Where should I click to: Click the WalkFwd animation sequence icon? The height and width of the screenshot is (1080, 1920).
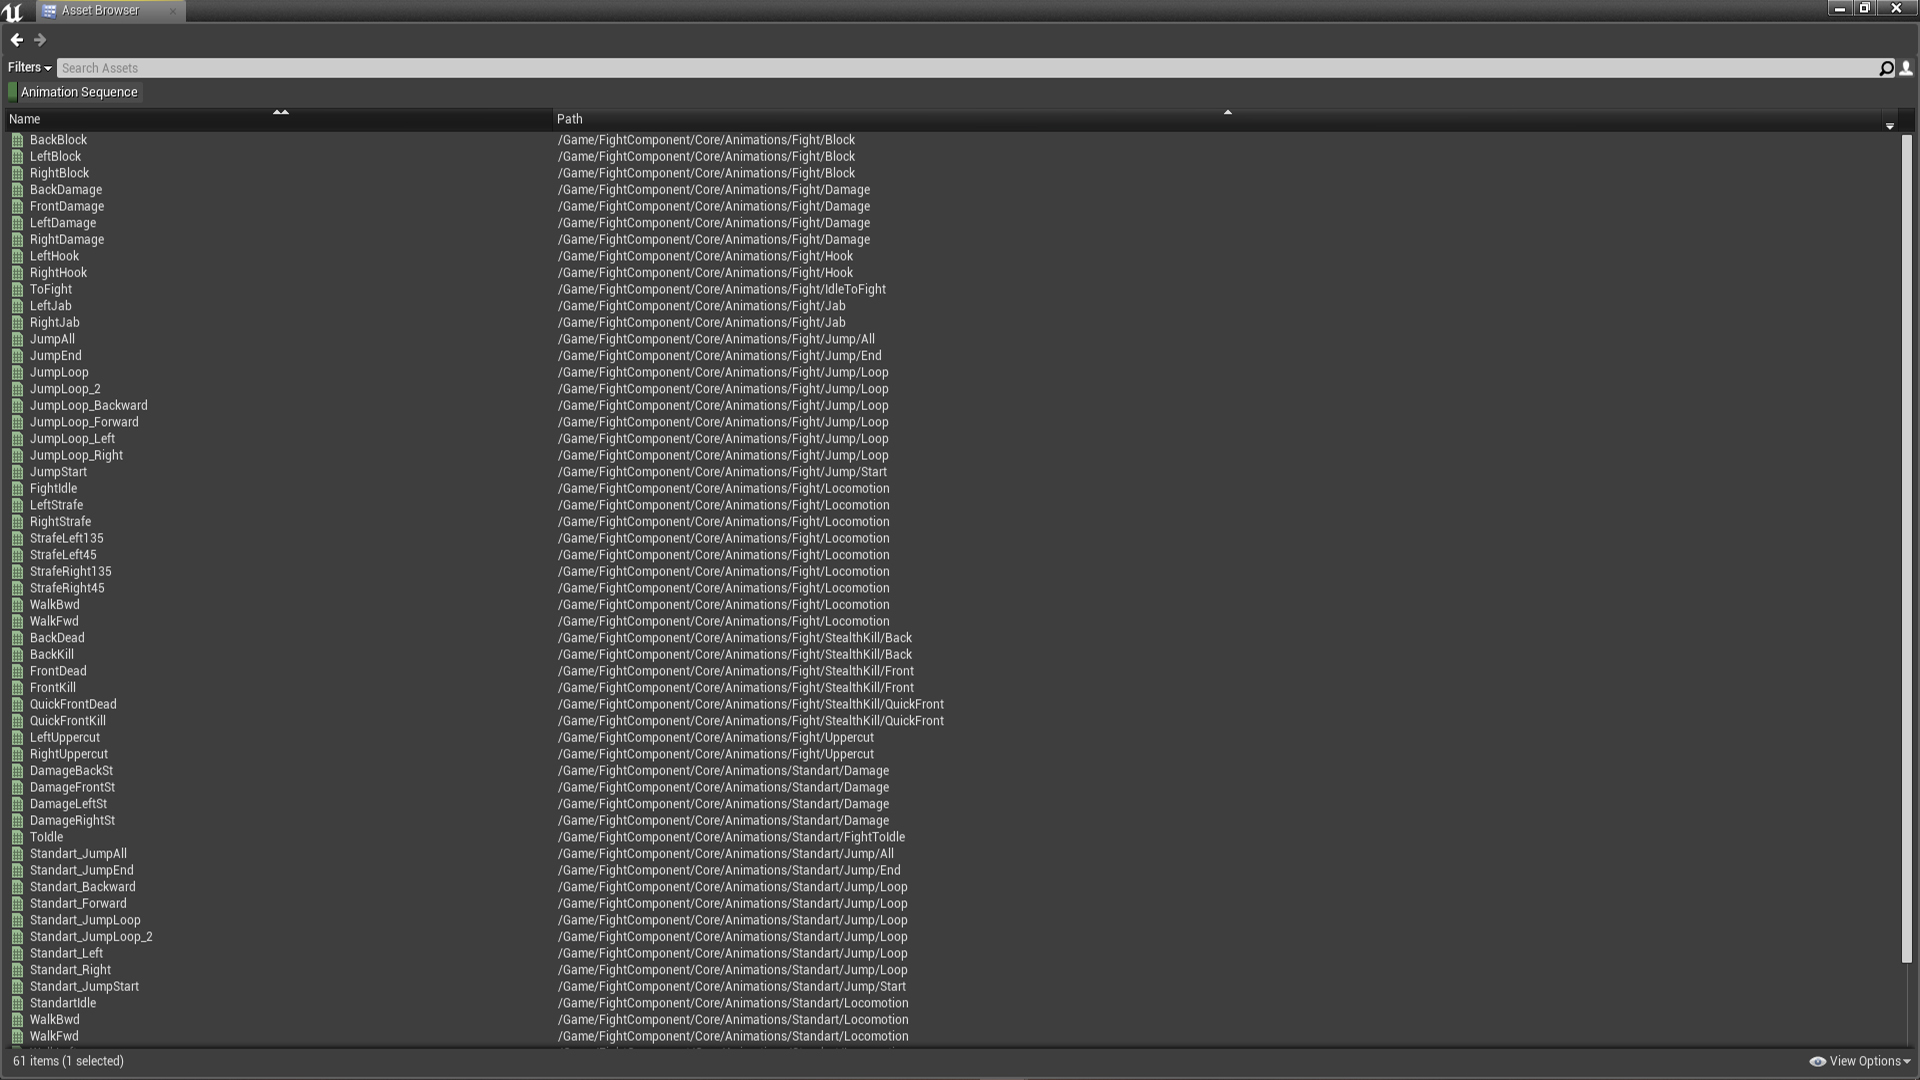tap(18, 621)
